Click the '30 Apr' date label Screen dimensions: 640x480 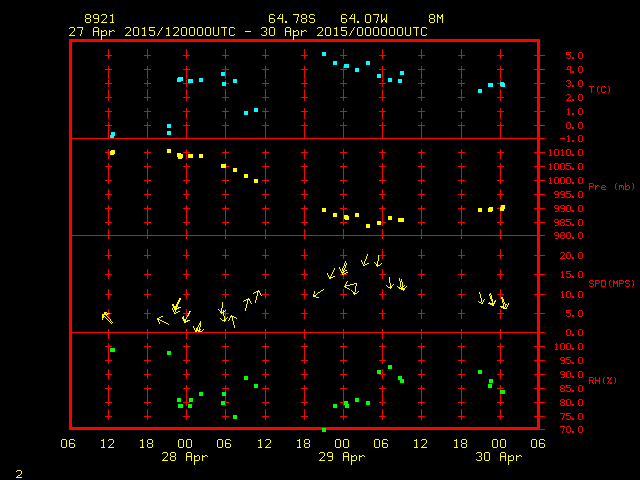tap(499, 457)
